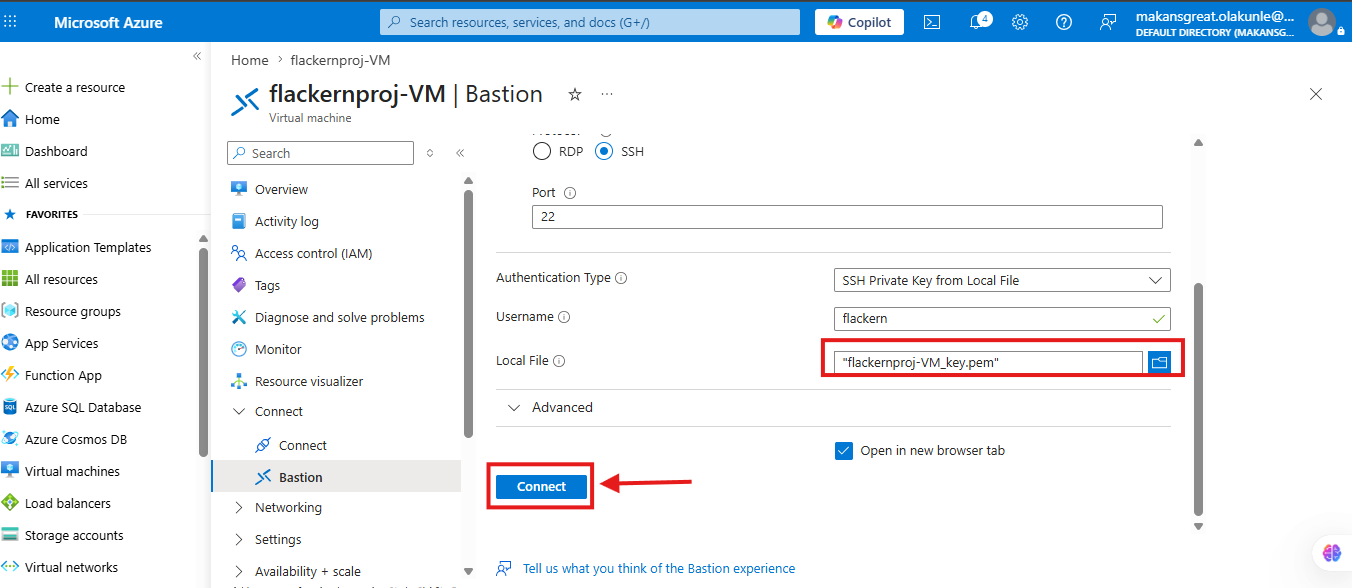The height and width of the screenshot is (588, 1352).
Task: Open the notifications bell
Action: pyautogui.click(x=977, y=22)
